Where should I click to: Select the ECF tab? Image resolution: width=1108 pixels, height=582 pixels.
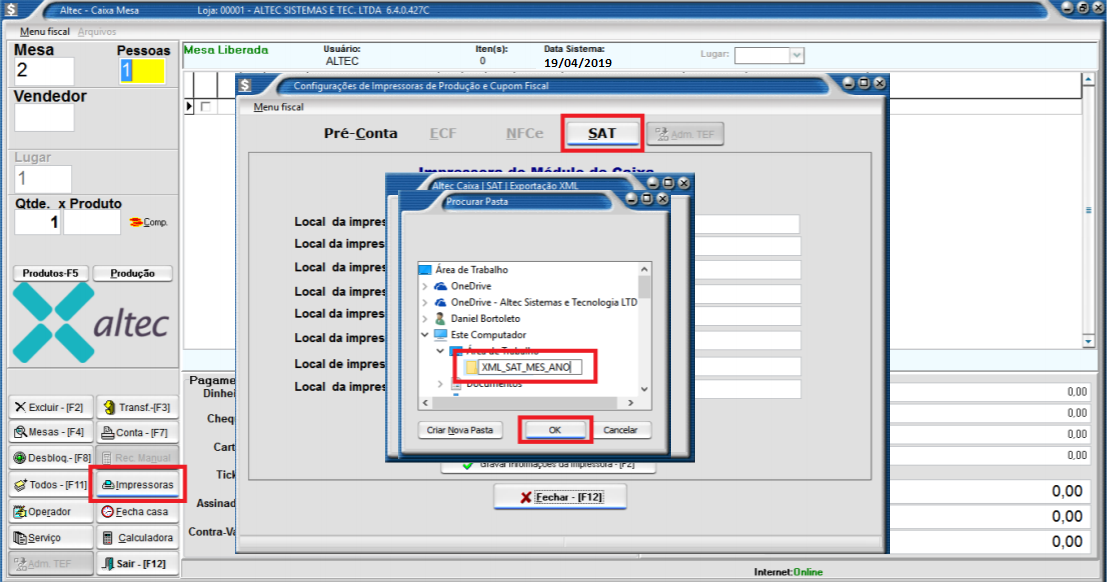[x=443, y=133]
